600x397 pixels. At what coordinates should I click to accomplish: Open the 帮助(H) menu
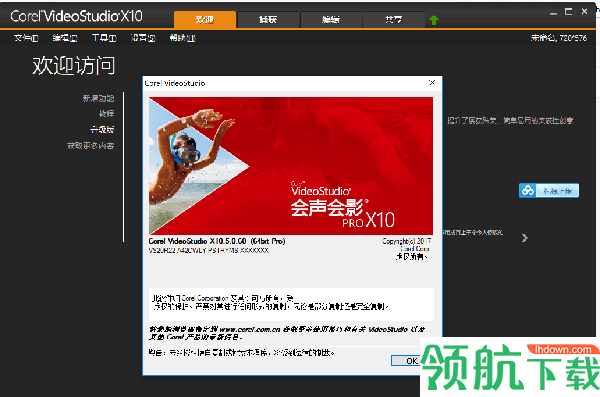pos(183,38)
